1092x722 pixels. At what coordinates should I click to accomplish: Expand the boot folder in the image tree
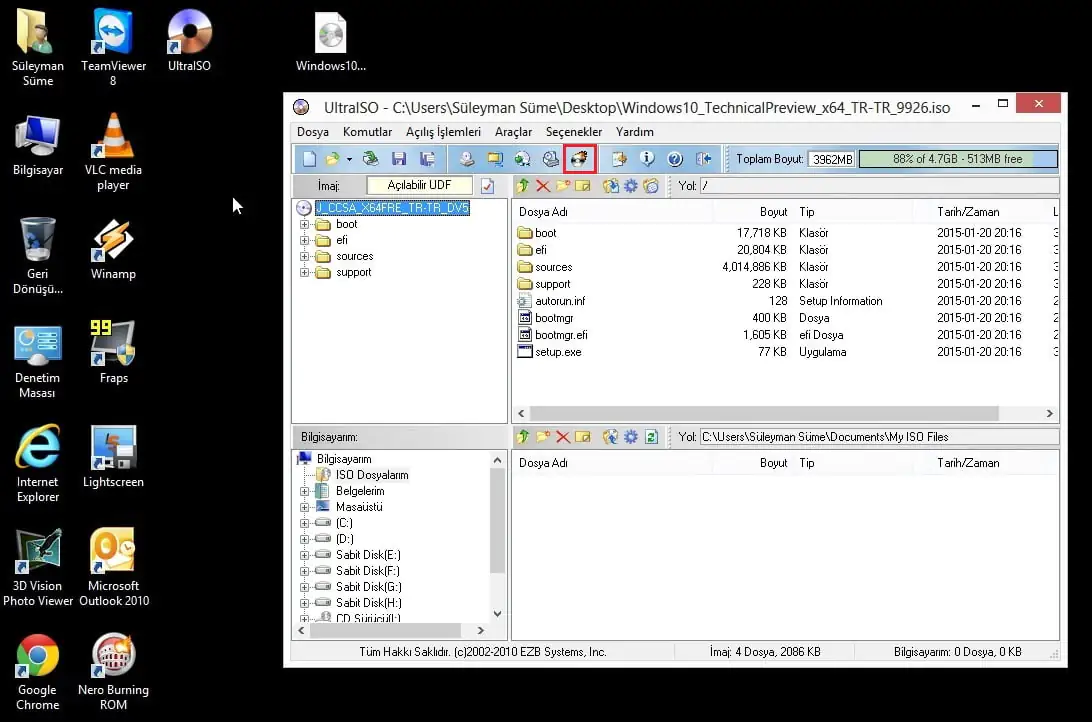point(307,224)
